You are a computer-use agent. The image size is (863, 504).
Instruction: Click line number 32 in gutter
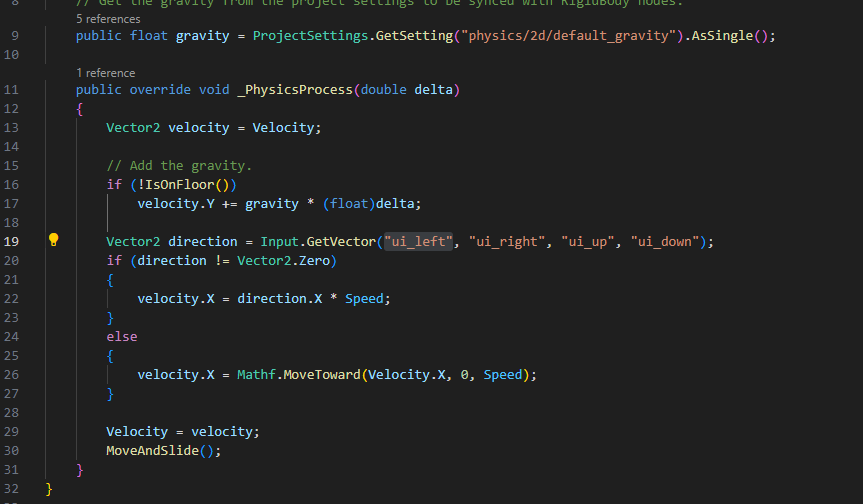click(x=11, y=489)
